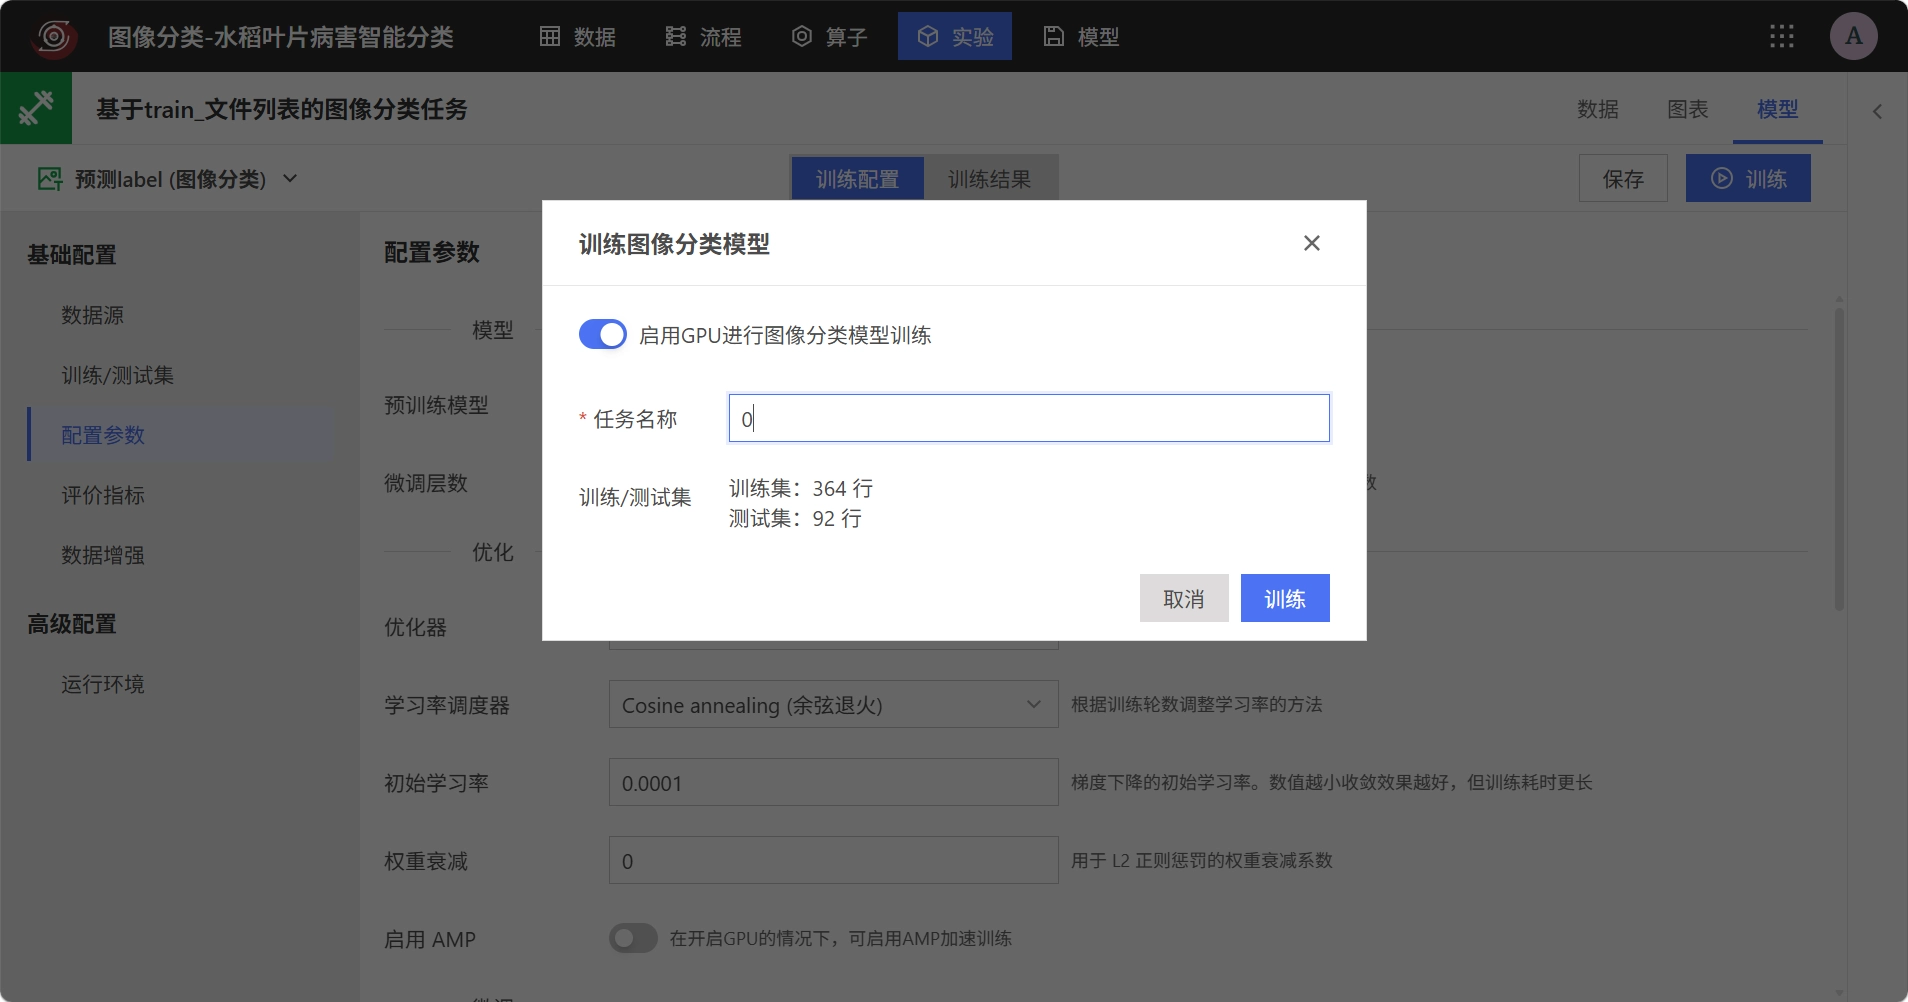Open the 数据 top navigation menu

578,37
